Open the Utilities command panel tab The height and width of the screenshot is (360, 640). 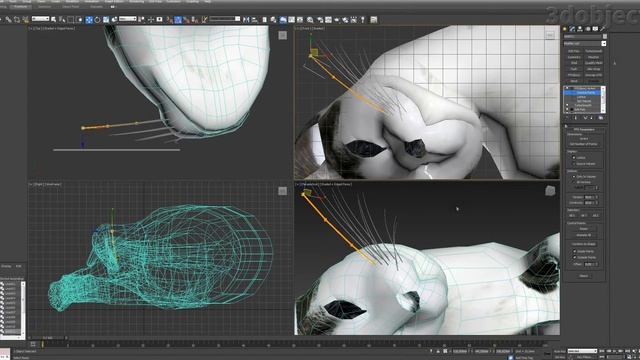602,29
